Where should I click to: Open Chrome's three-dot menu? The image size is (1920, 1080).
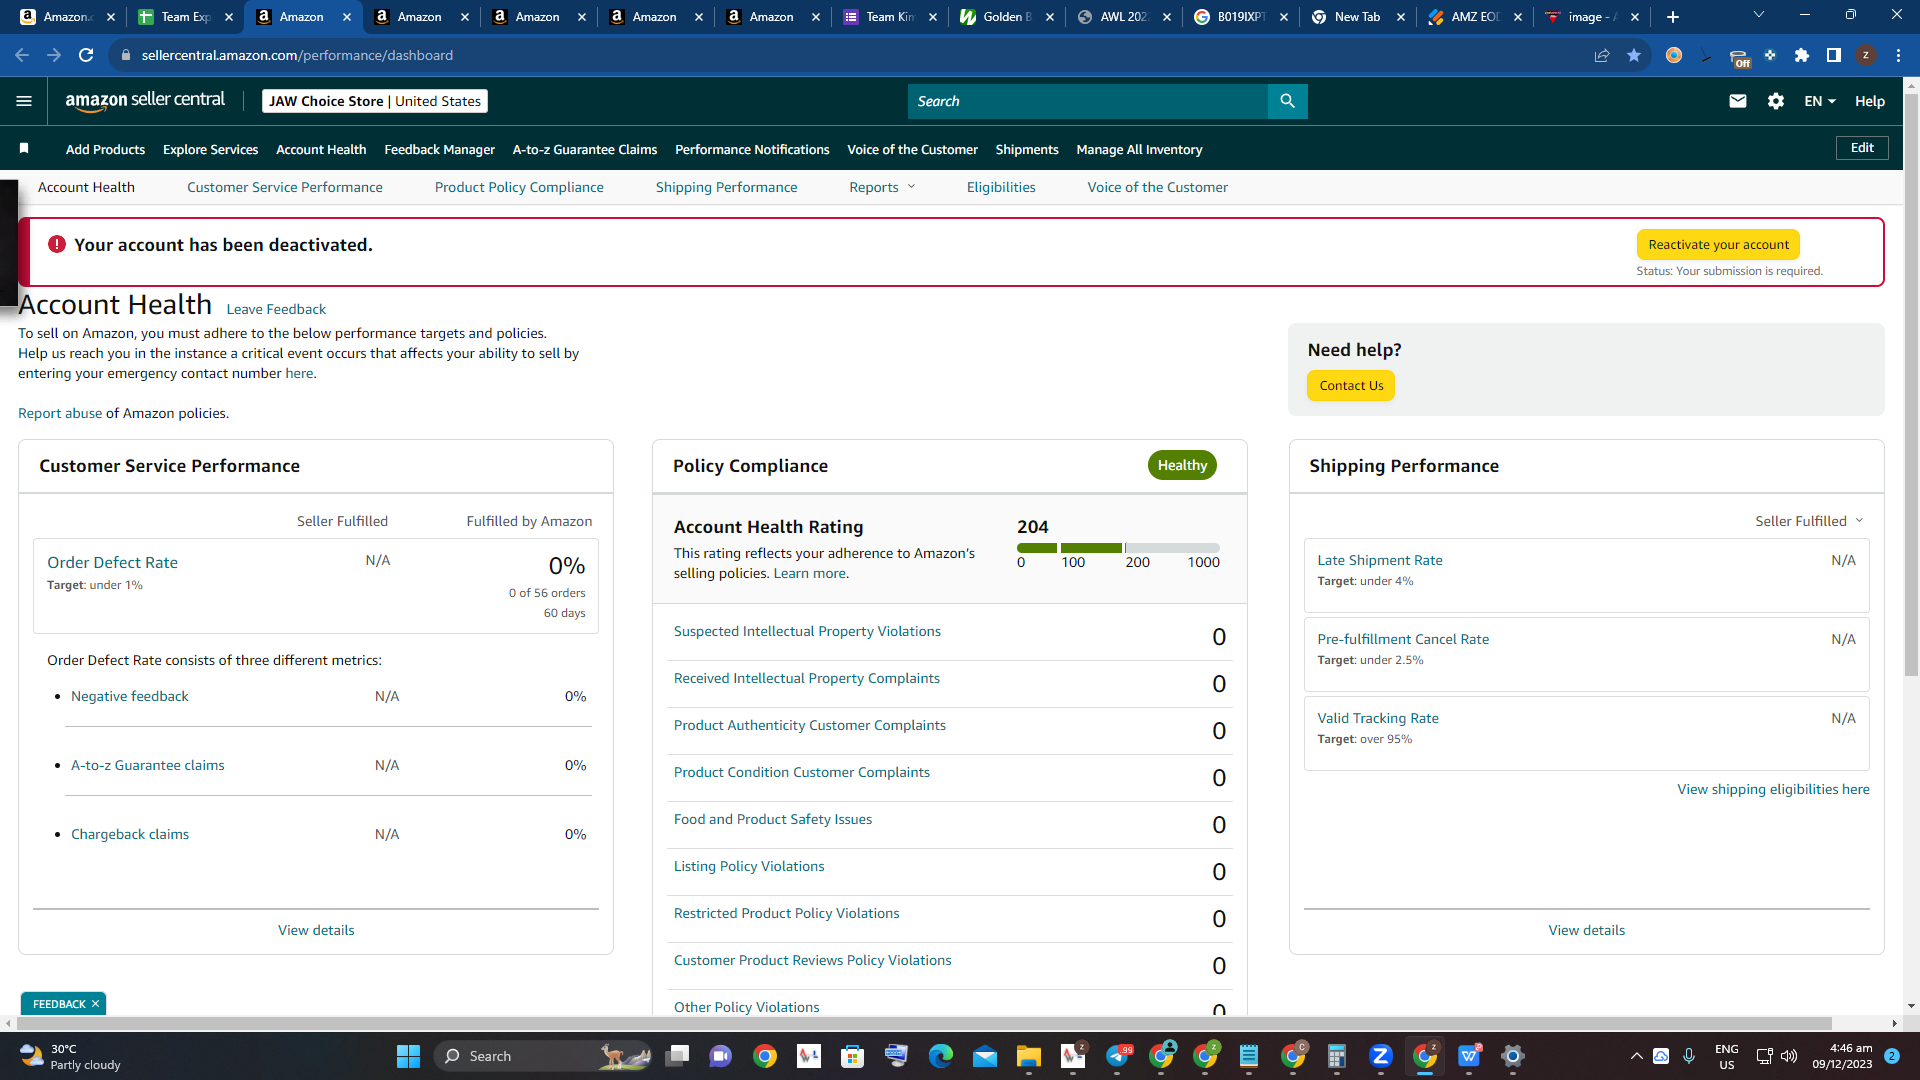point(1898,55)
